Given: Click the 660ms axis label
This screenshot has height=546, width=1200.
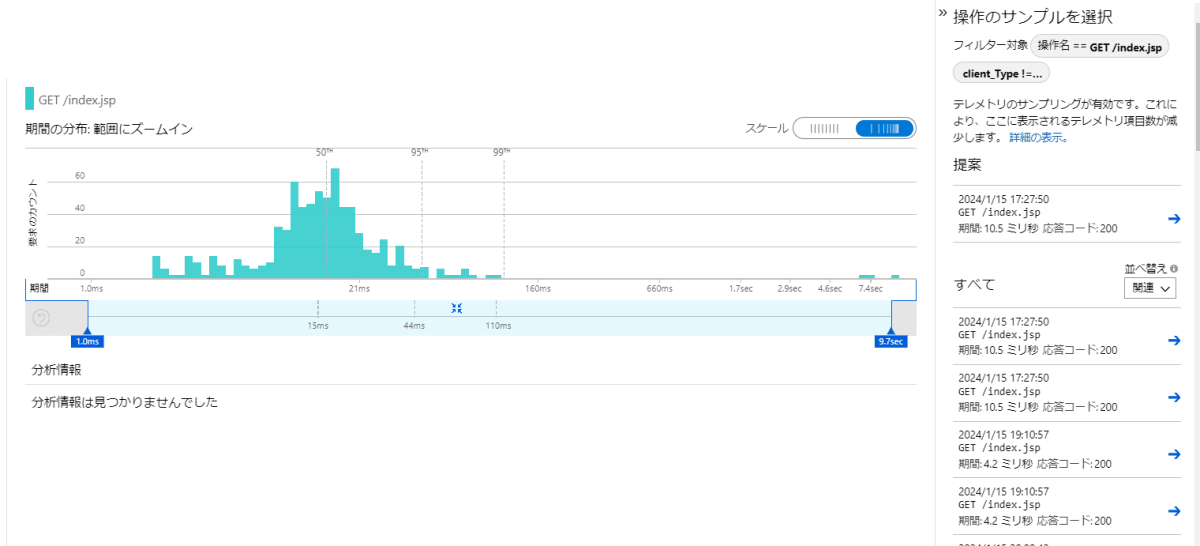Looking at the screenshot, I should [x=659, y=288].
